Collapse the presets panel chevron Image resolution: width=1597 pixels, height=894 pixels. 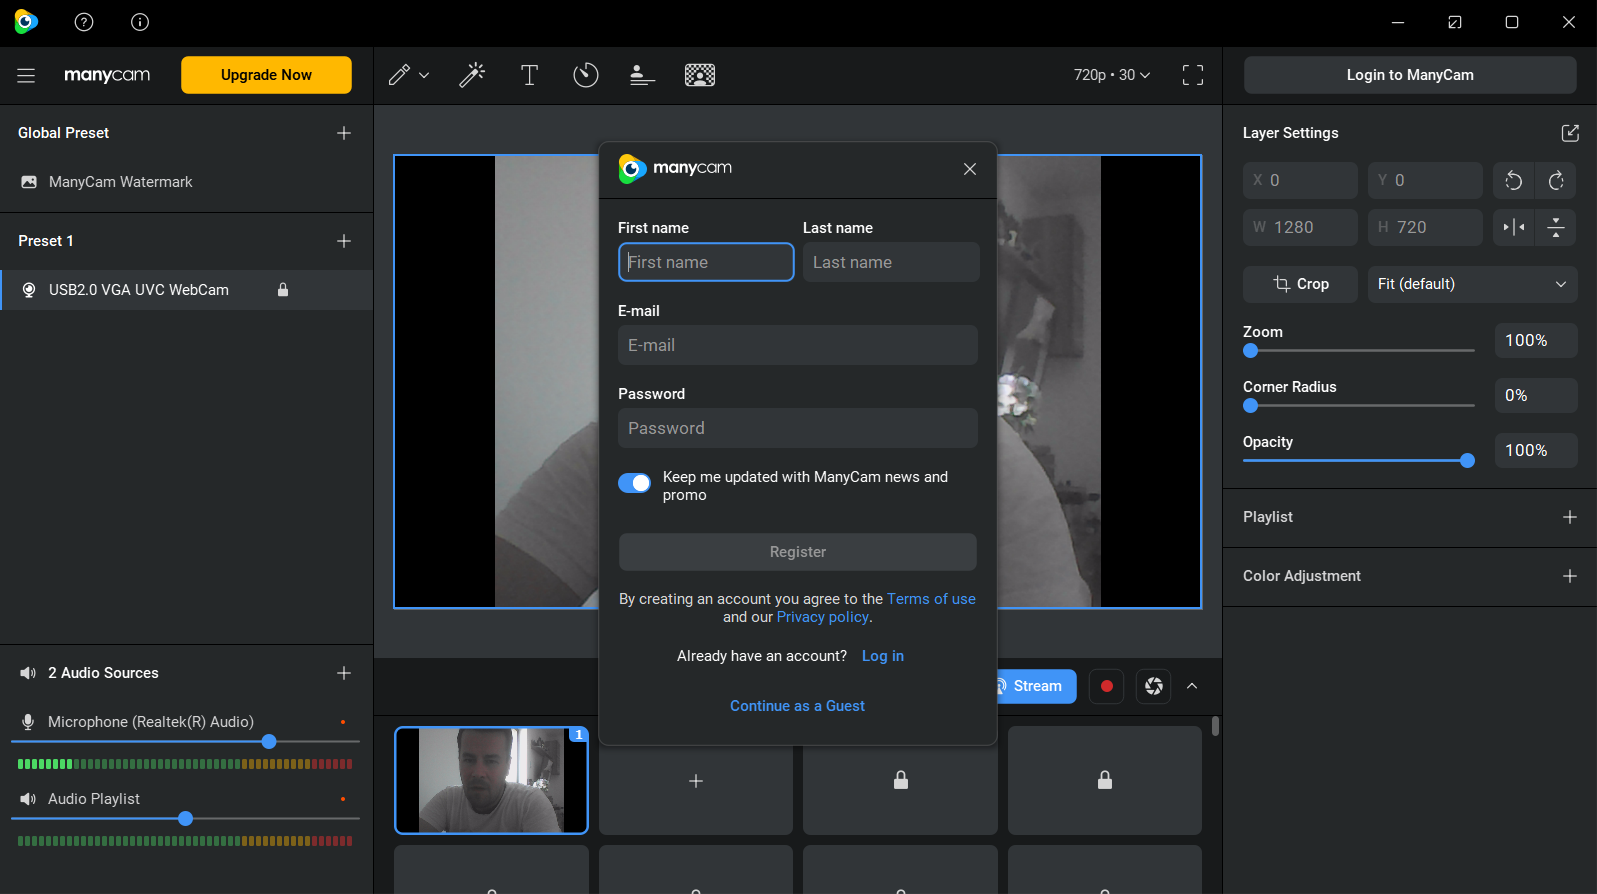[x=1192, y=686]
